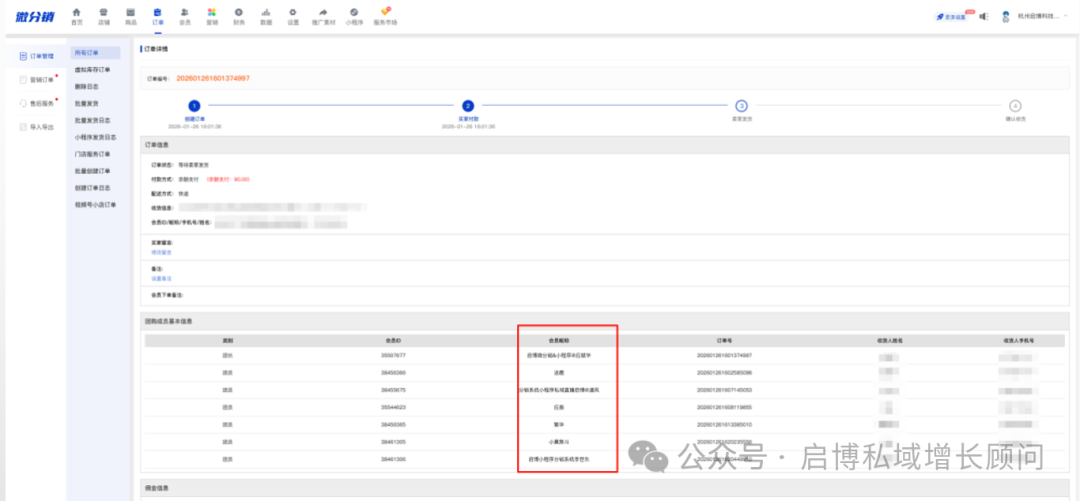Click the 小程序 mini-program icon
1080x501 pixels.
(354, 14)
